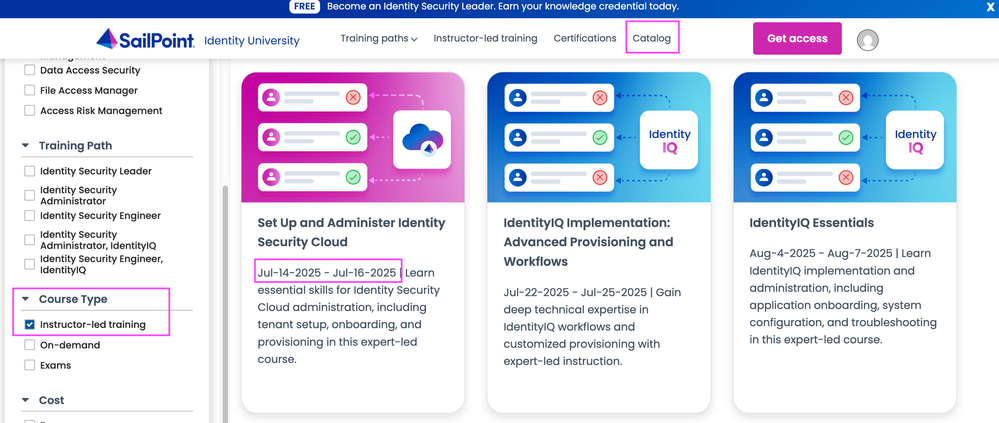
Task: Click the FREE badge in top banner
Action: [x=304, y=7]
